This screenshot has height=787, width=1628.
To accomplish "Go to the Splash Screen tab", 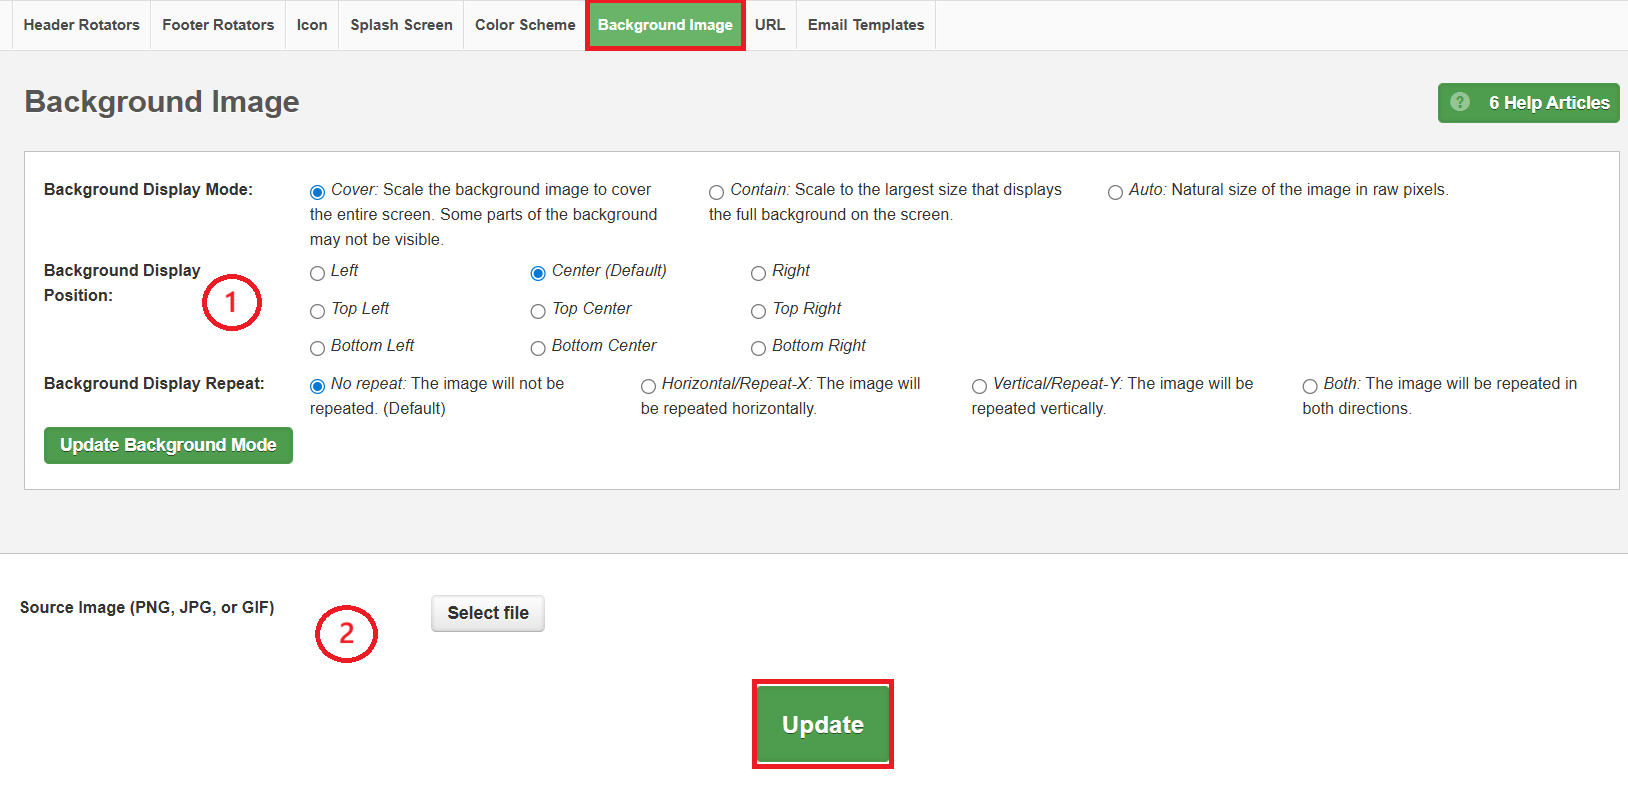I will [x=401, y=25].
